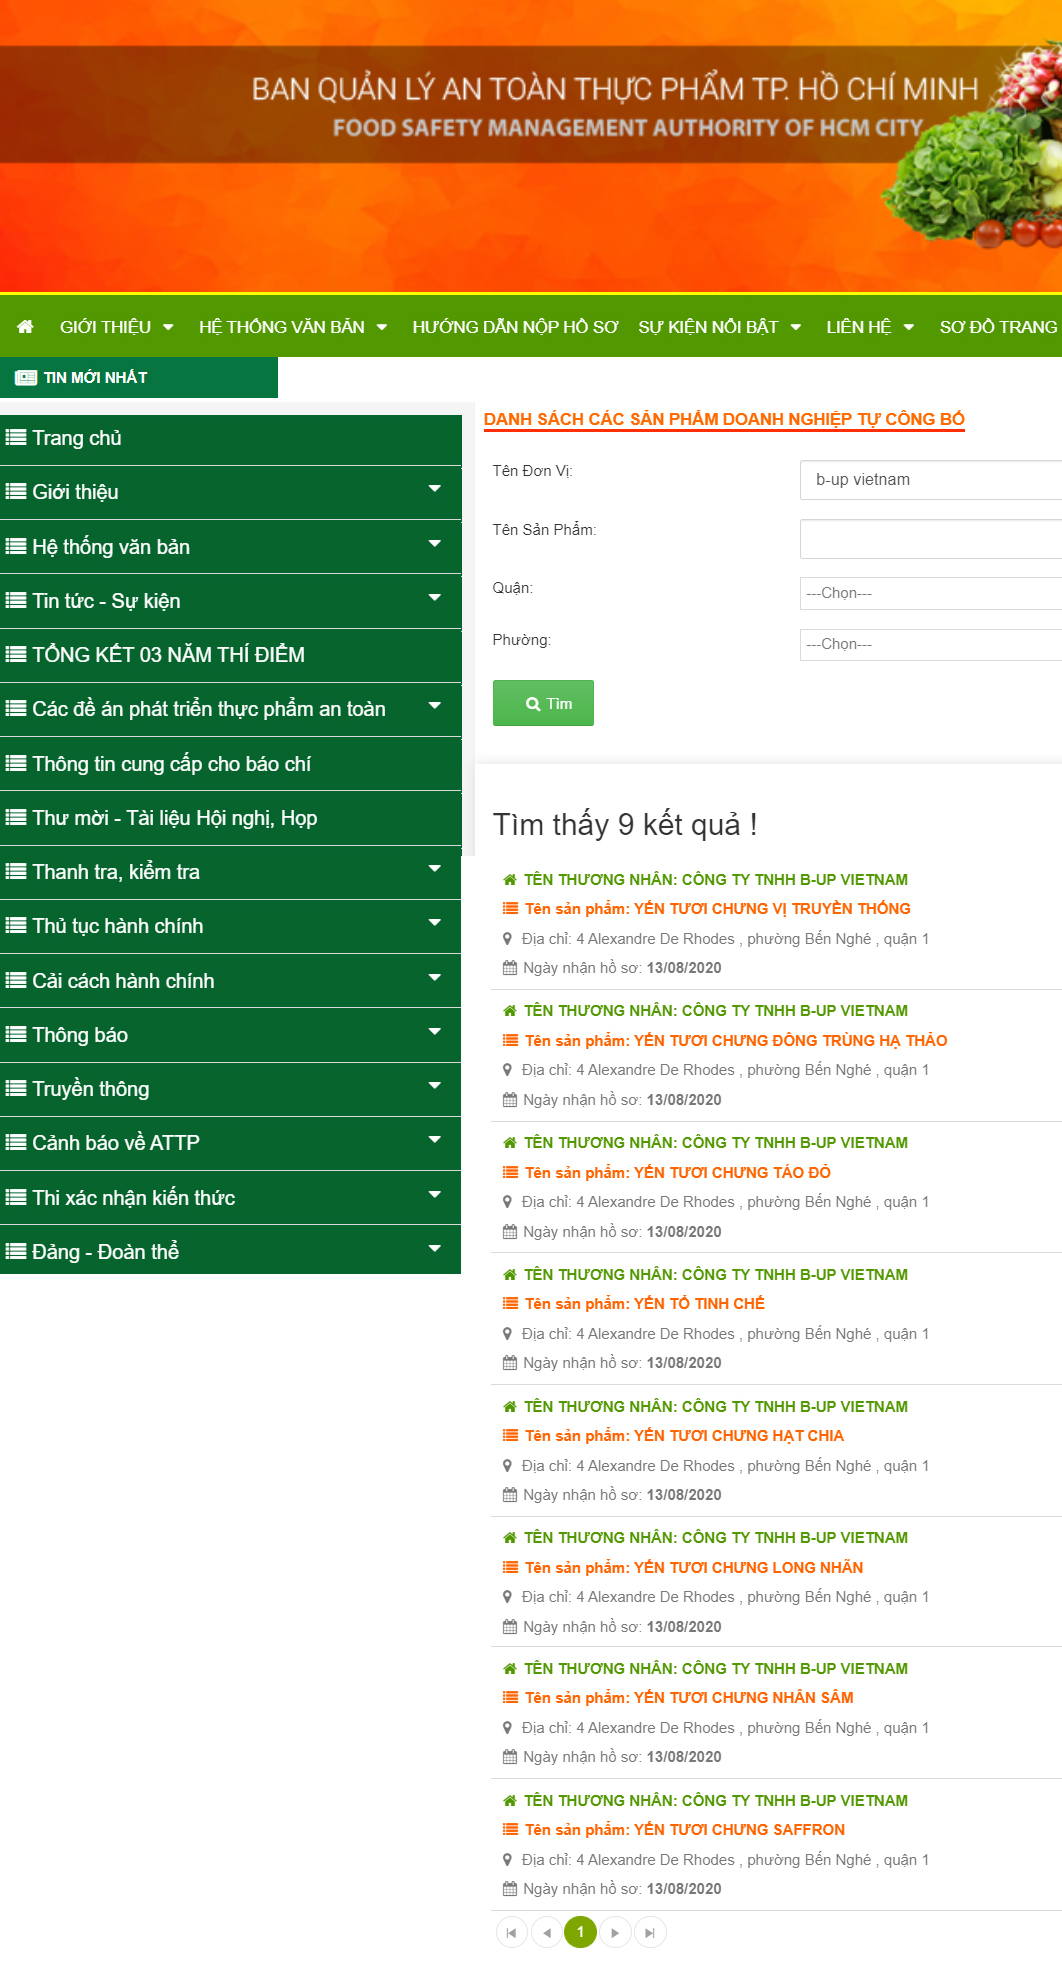Image resolution: width=1062 pixels, height=1964 pixels.
Task: Open SƠ ĐỒ TRANG in the top menu
Action: tap(998, 327)
